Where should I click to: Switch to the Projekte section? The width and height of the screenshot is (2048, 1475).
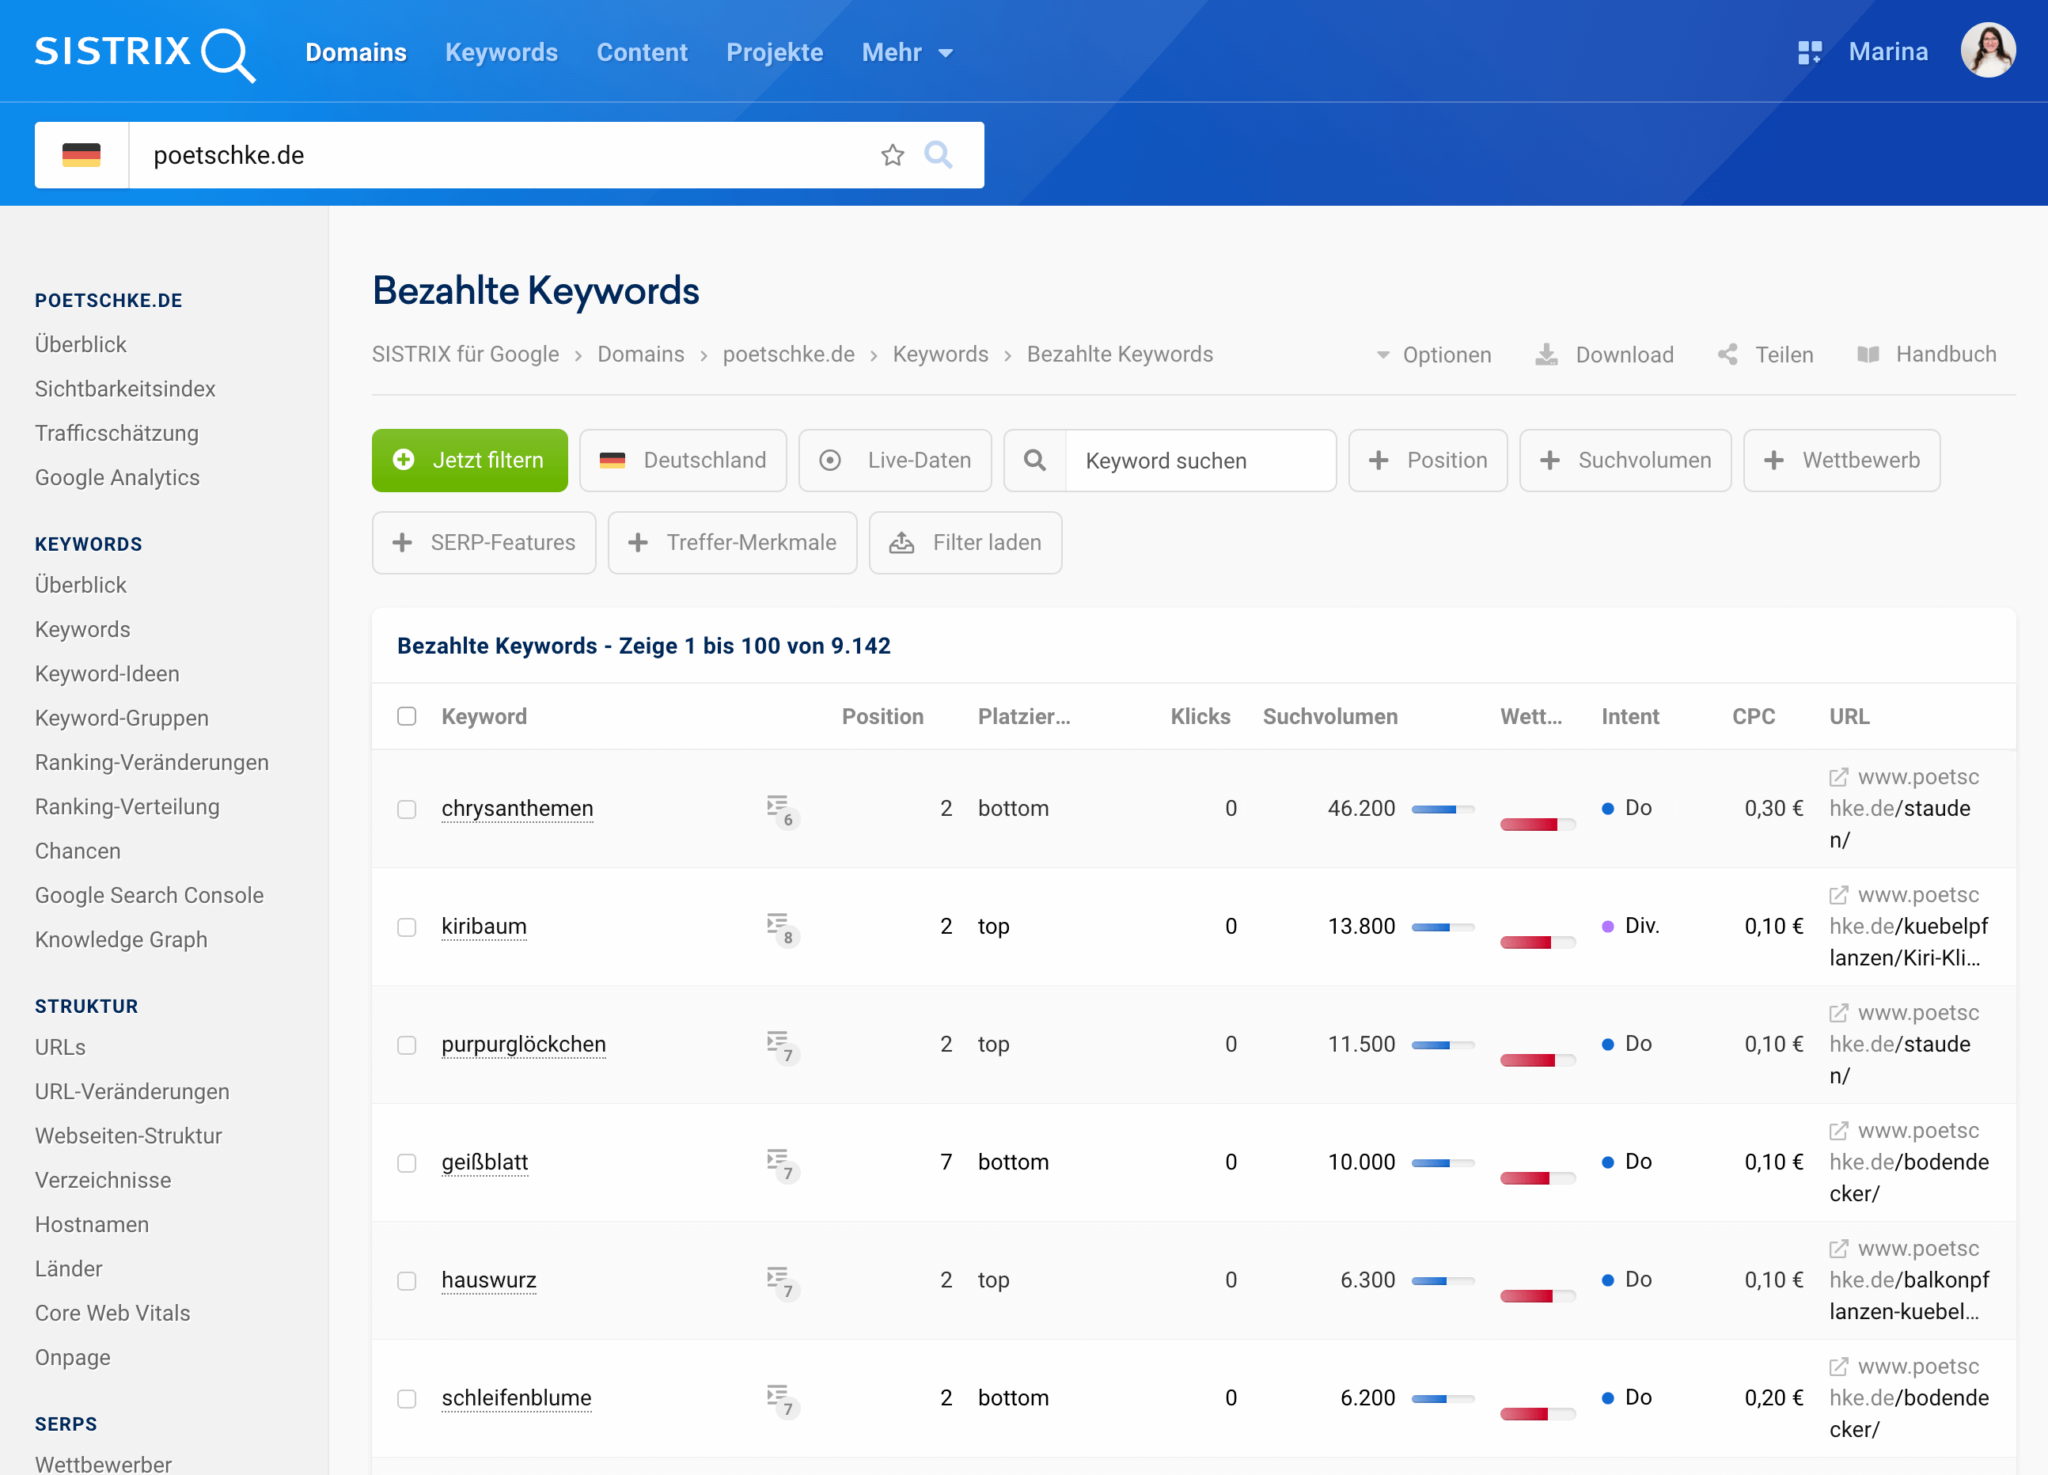[774, 52]
